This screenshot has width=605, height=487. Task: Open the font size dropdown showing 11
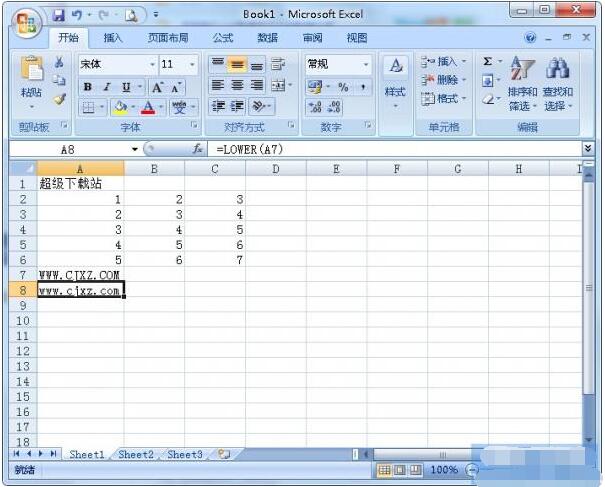[178, 64]
